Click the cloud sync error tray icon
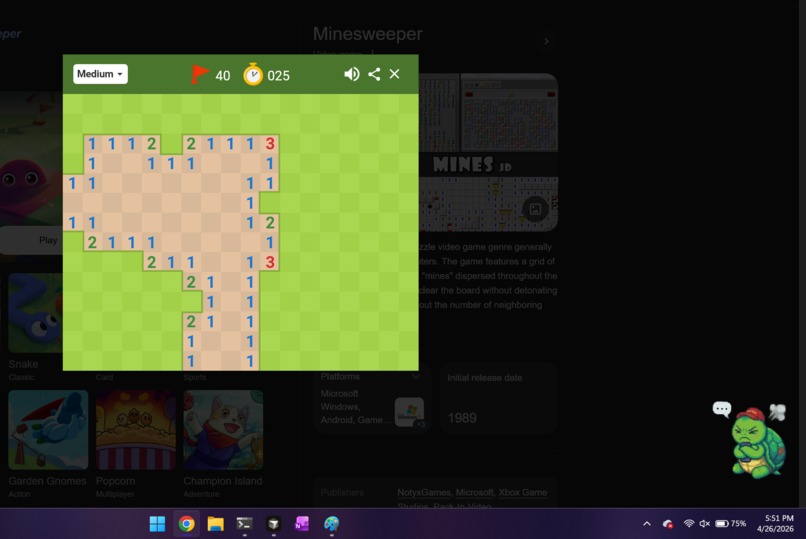Image resolution: width=806 pixels, height=539 pixels. tap(668, 524)
